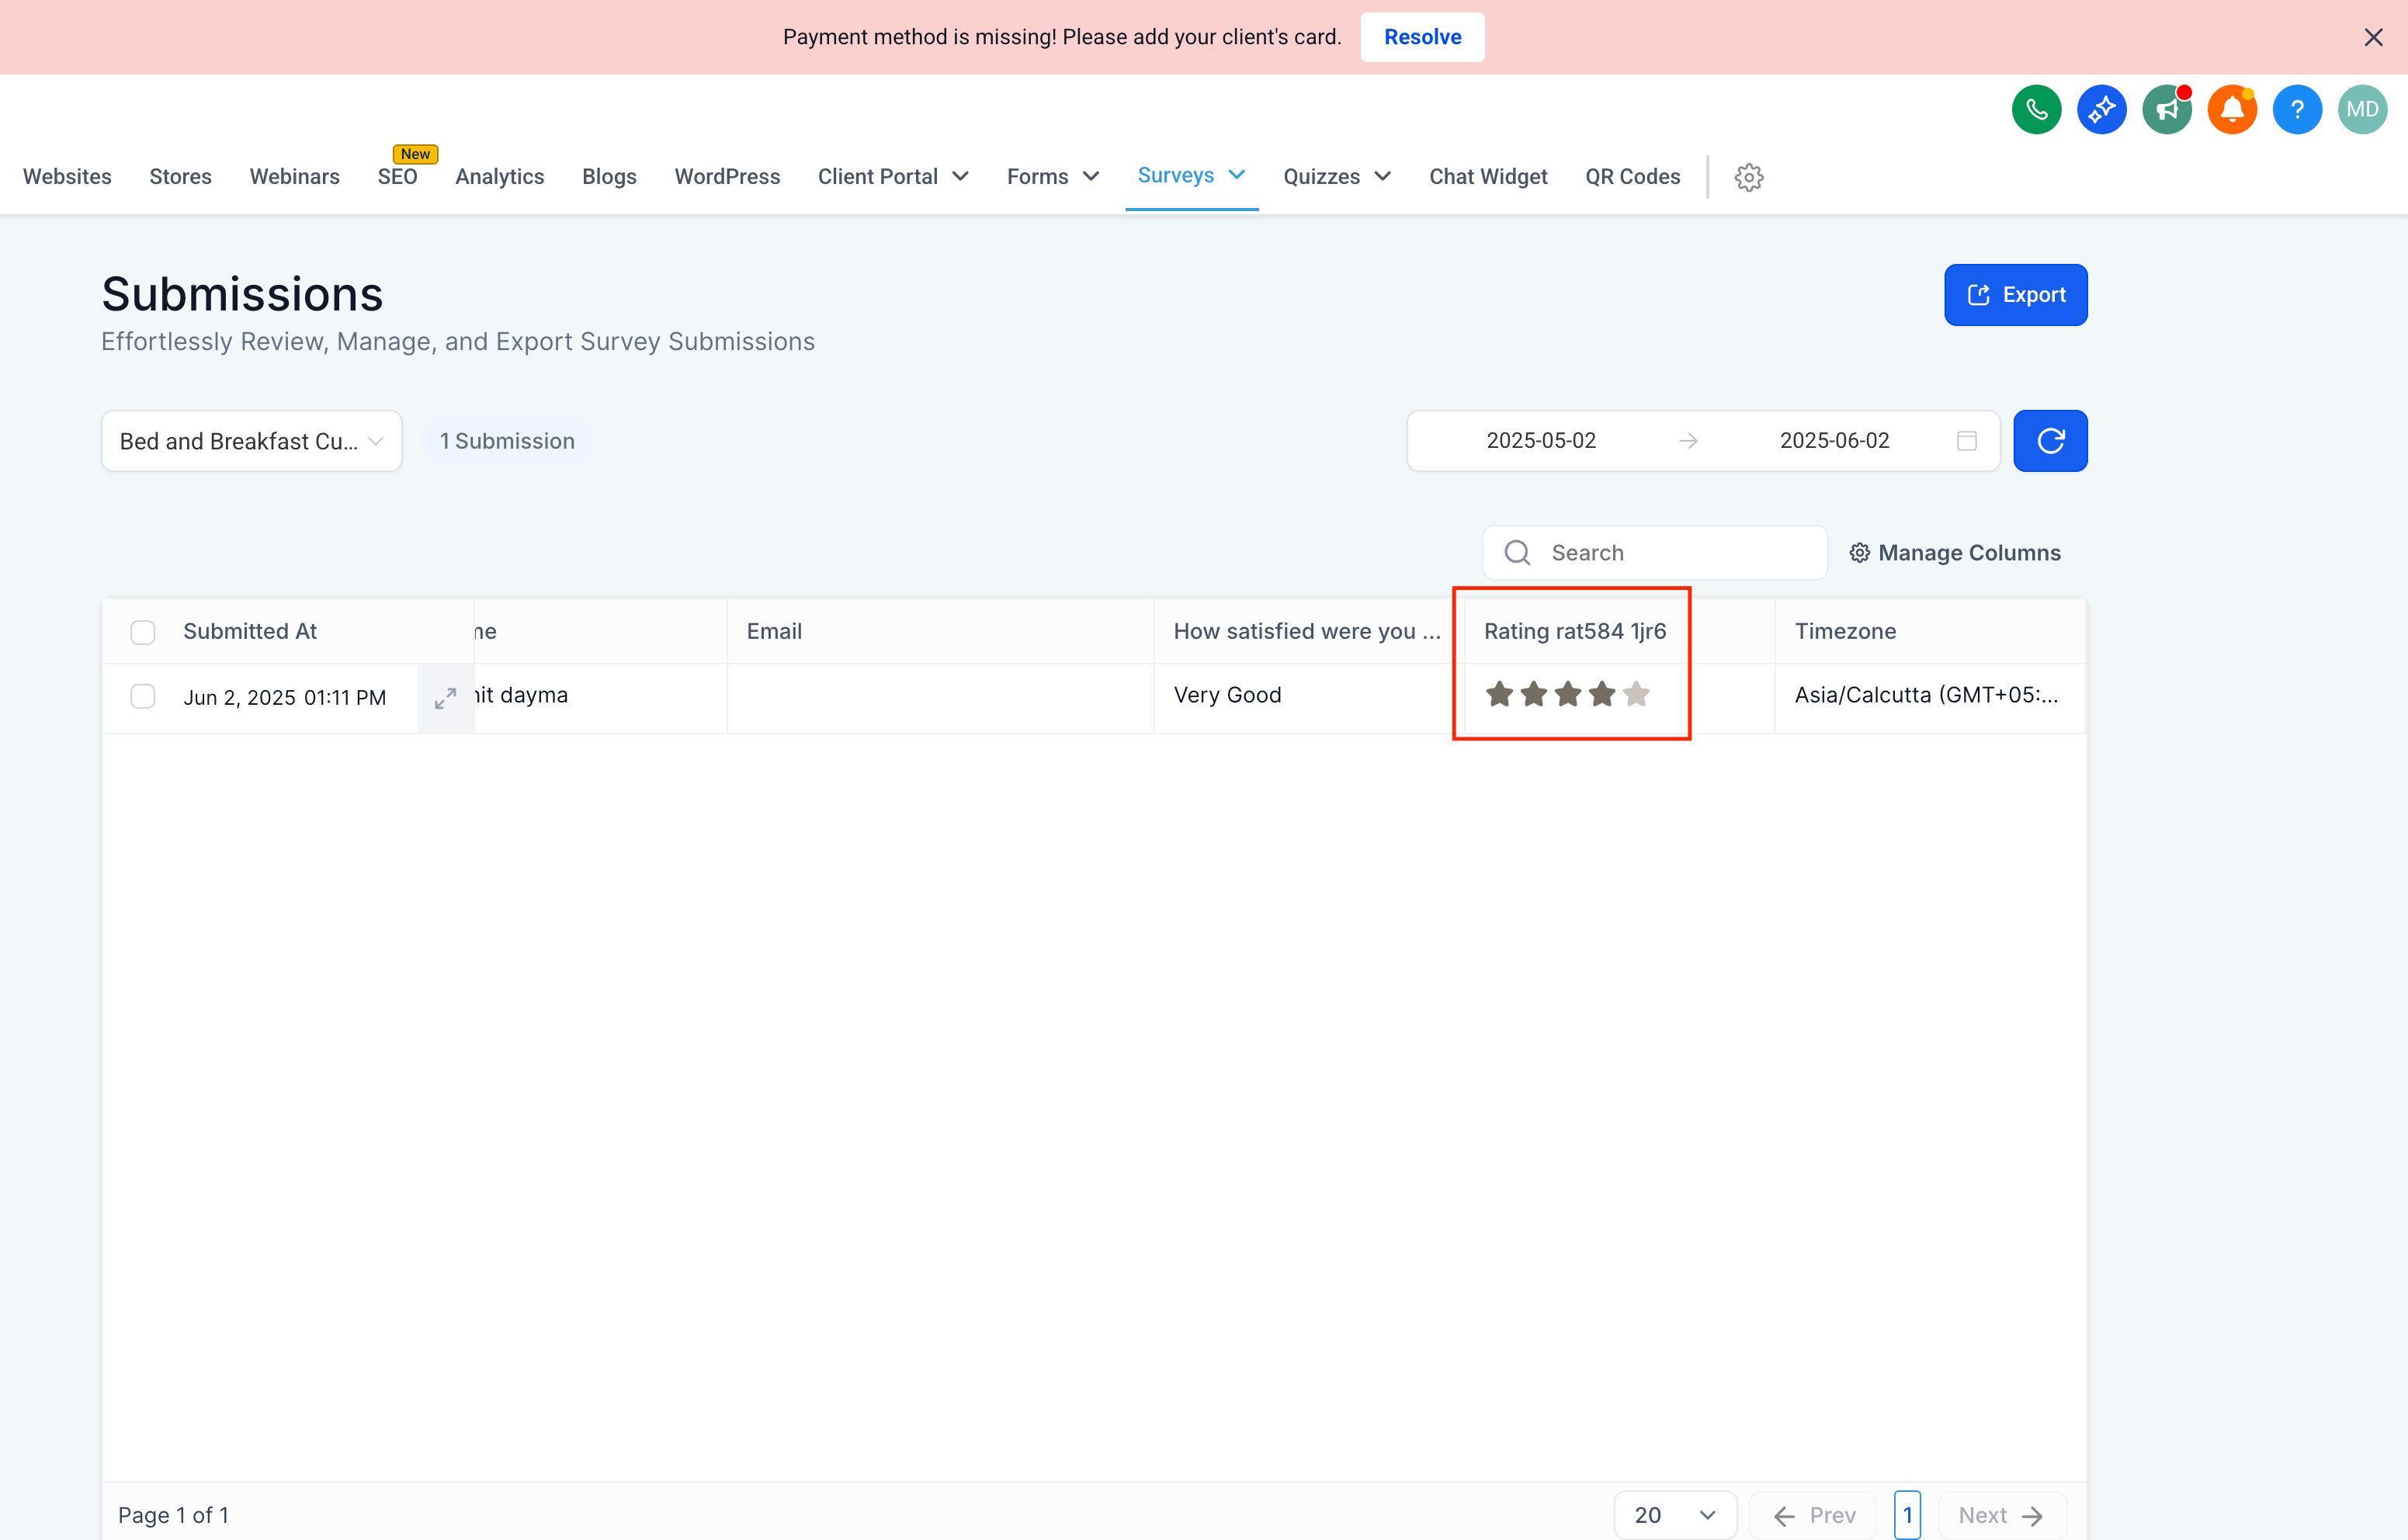This screenshot has height=1540, width=2408.
Task: Open settings gear beside QR Codes
Action: tap(1748, 177)
